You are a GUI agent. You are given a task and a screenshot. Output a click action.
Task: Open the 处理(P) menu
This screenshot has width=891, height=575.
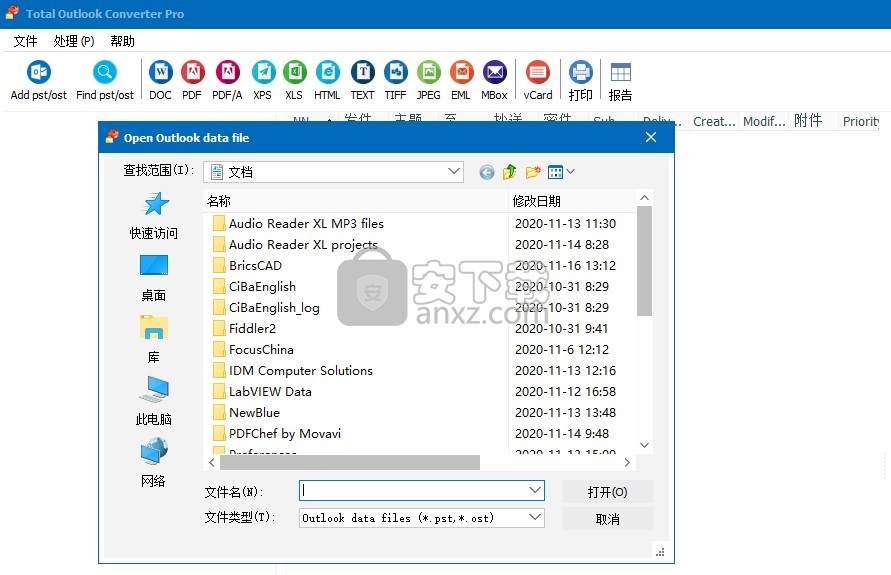pos(74,41)
